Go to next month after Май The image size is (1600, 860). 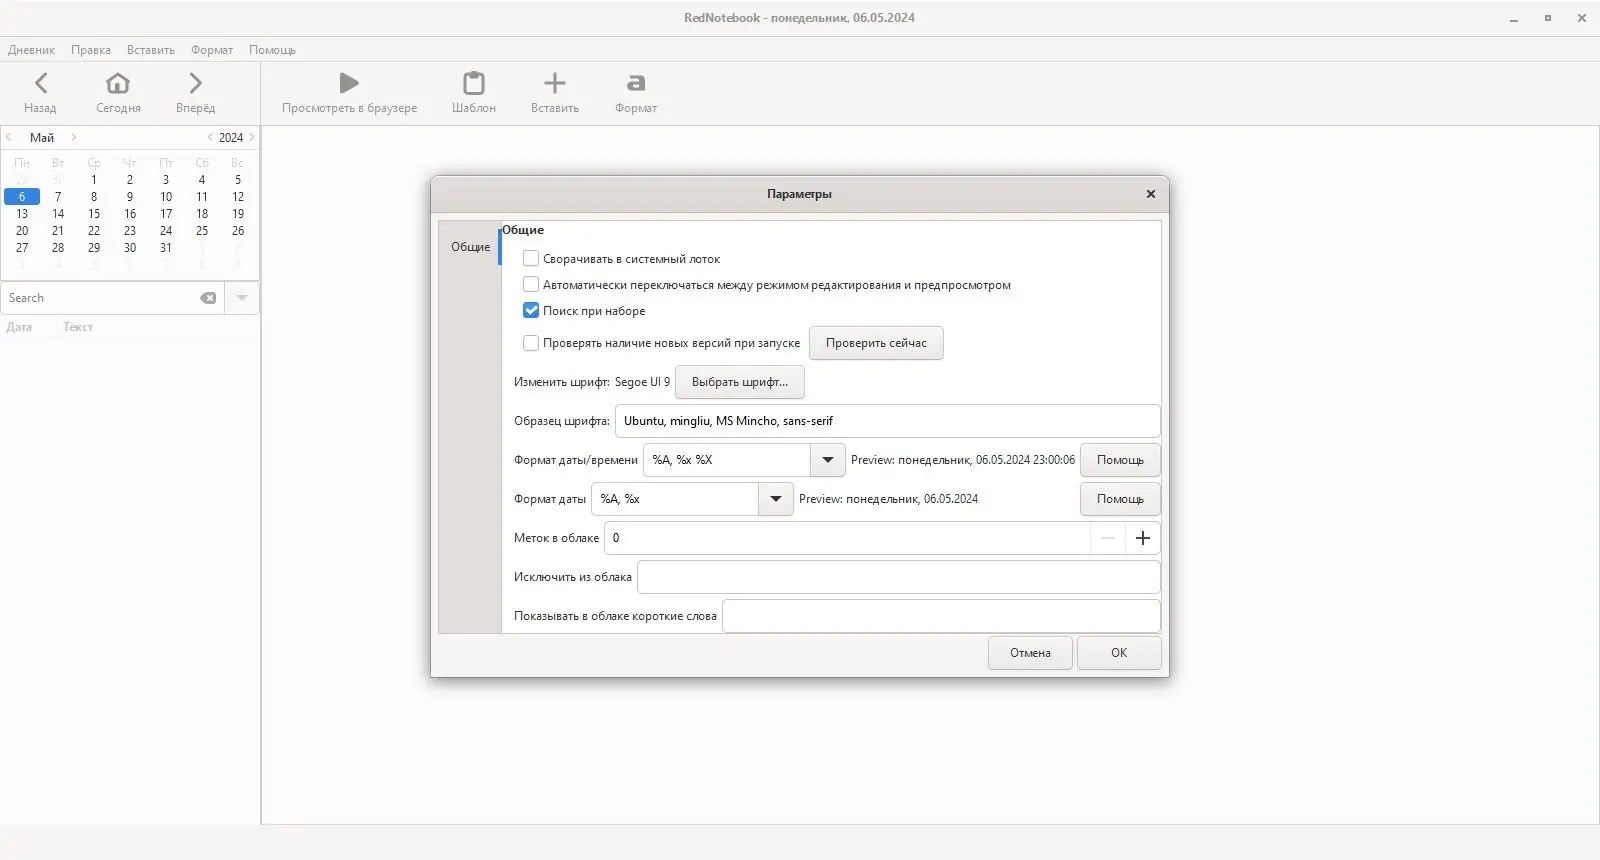(74, 137)
